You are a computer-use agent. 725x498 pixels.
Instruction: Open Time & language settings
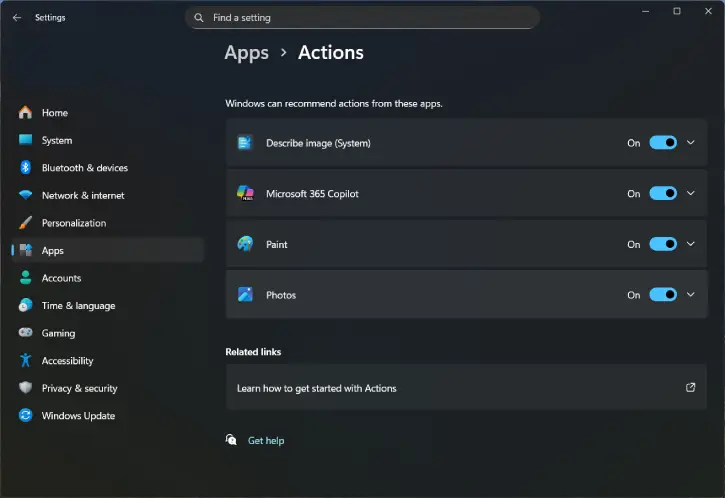108,305
